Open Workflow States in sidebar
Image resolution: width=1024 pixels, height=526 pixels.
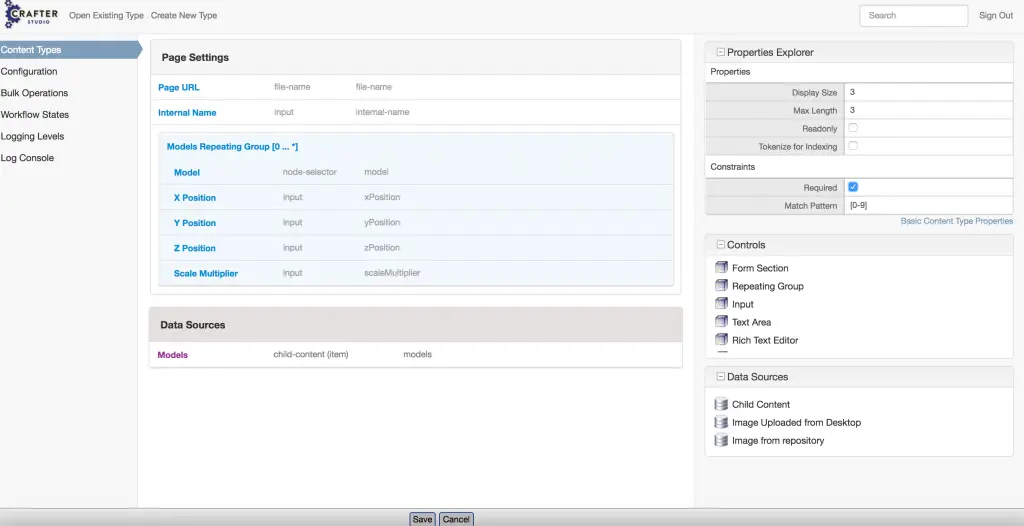[35, 115]
